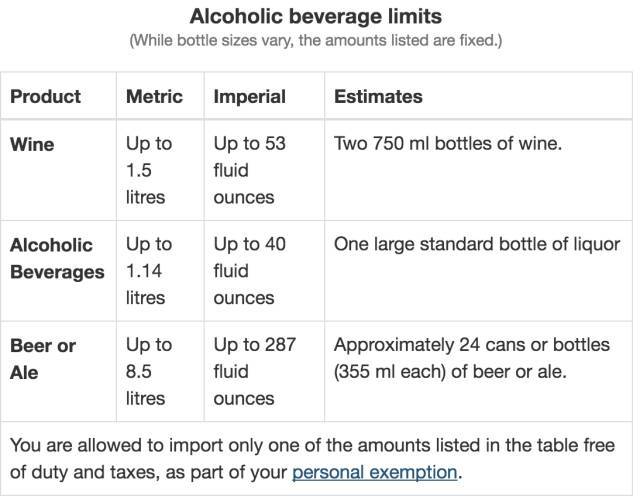Image resolution: width=640 pixels, height=503 pixels.
Task: Click One large standard bottle of liquor
Action: pyautogui.click(x=477, y=245)
